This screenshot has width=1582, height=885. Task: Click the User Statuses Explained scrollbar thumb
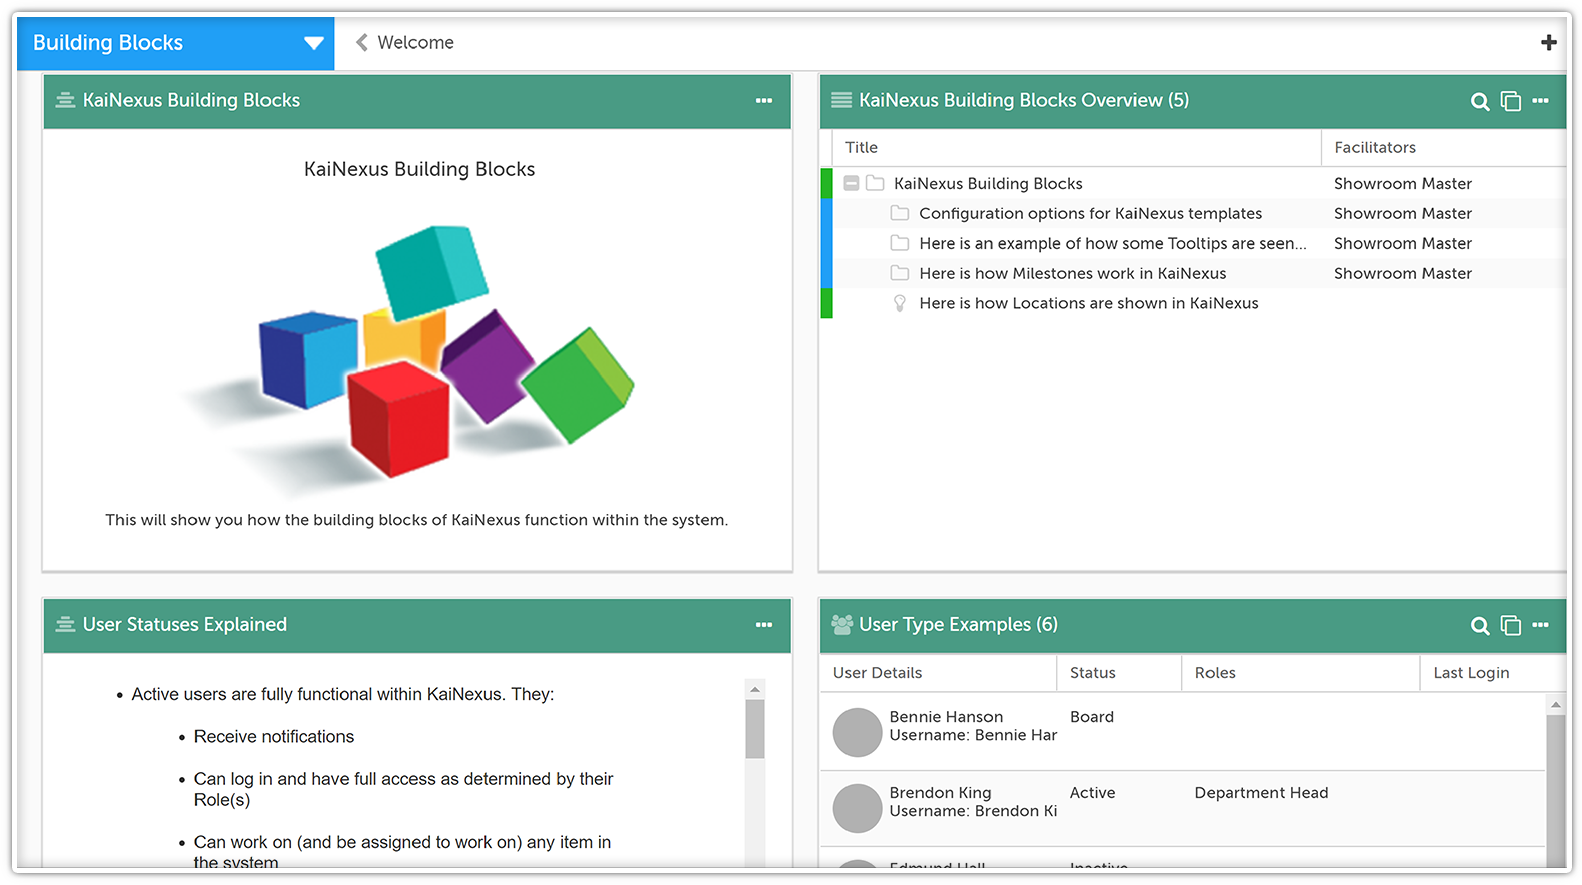[x=755, y=728]
